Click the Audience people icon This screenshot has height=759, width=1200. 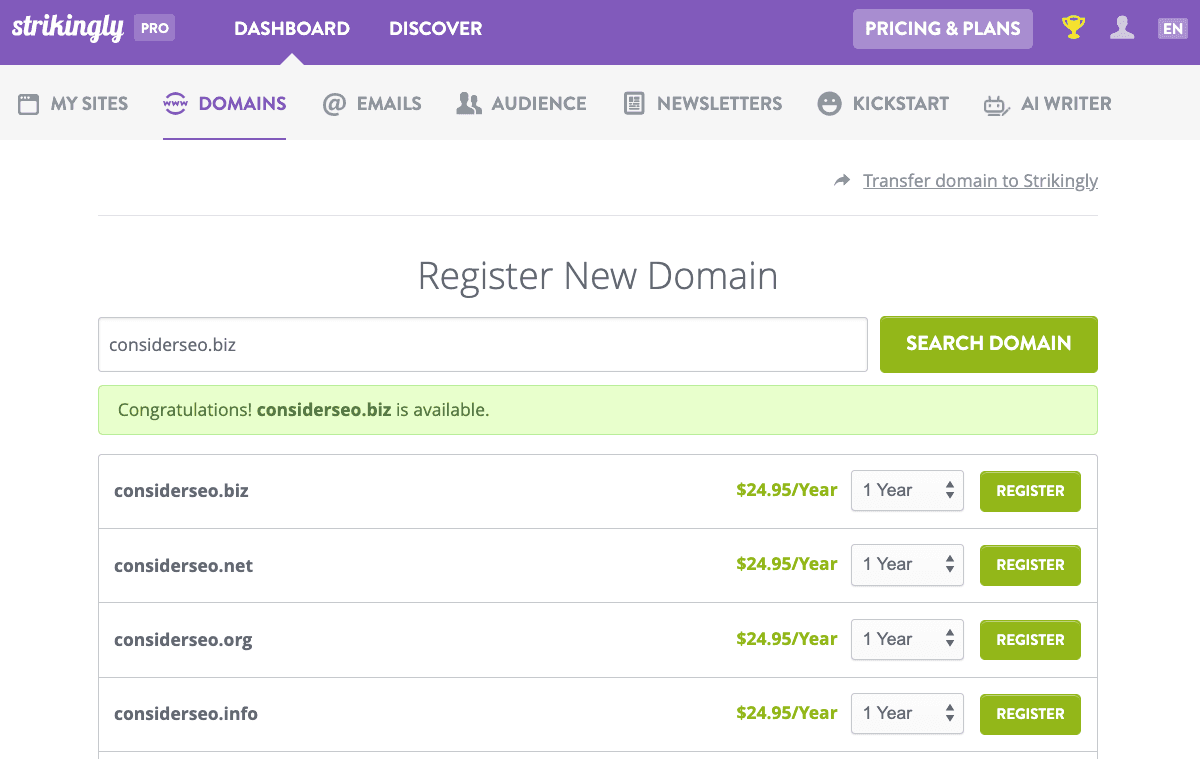[x=468, y=103]
